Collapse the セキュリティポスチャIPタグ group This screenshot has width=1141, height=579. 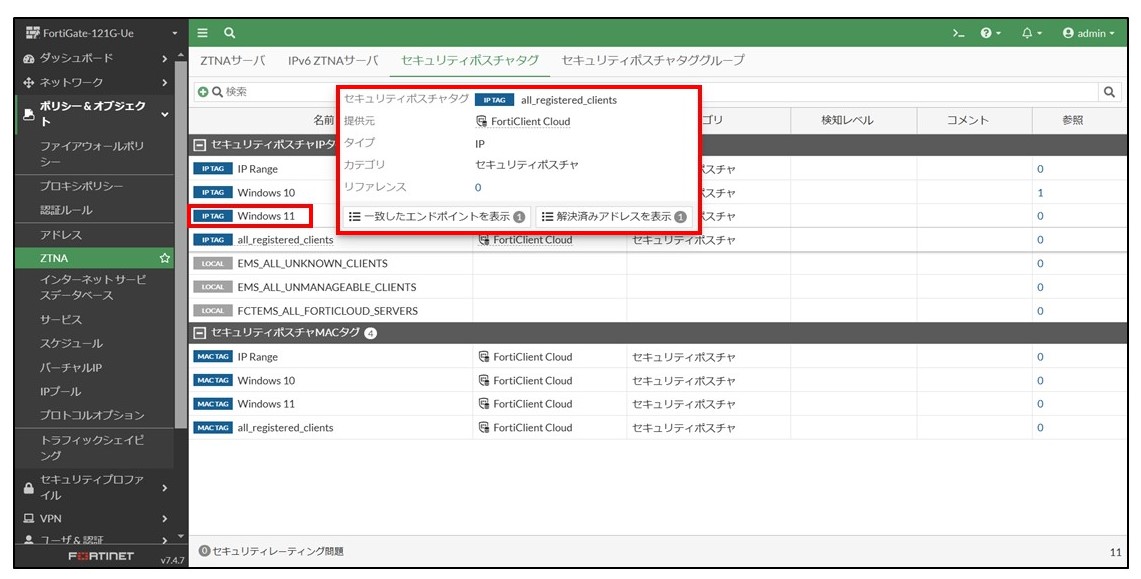200,145
